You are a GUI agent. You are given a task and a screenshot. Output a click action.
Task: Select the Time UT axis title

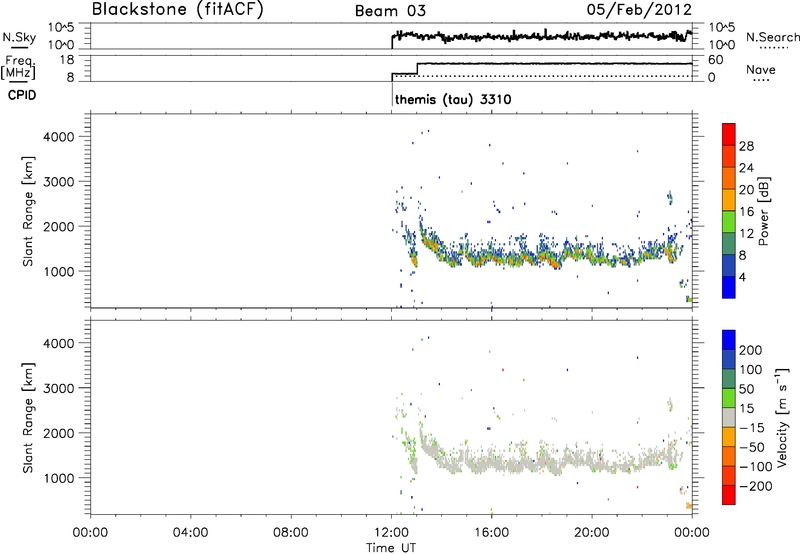point(391,548)
